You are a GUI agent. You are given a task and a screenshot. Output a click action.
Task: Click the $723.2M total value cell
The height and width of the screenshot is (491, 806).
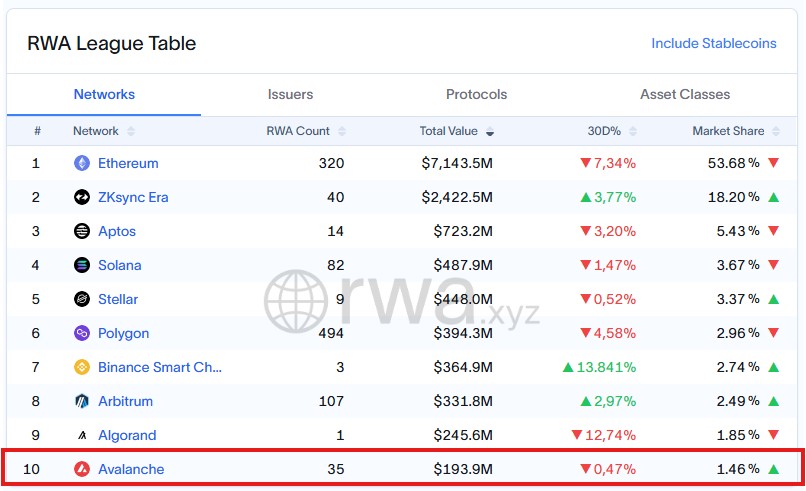463,231
